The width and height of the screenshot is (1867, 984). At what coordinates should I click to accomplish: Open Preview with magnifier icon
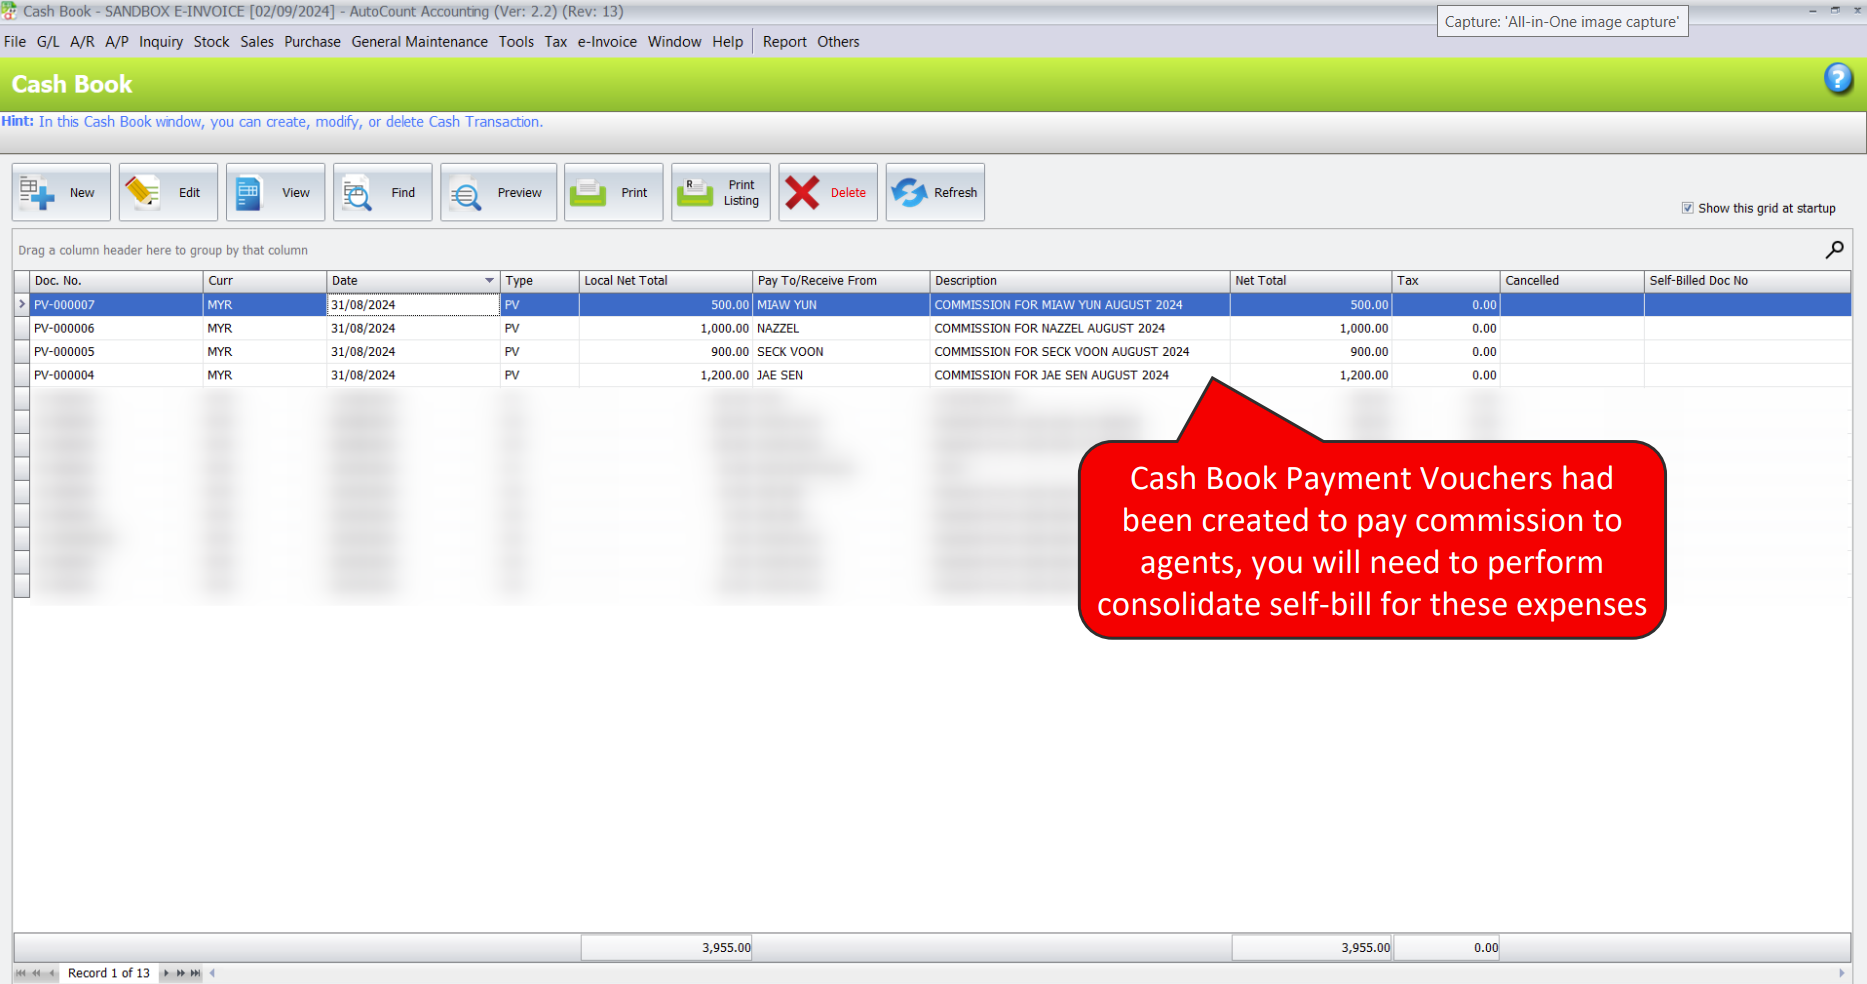tap(465, 193)
